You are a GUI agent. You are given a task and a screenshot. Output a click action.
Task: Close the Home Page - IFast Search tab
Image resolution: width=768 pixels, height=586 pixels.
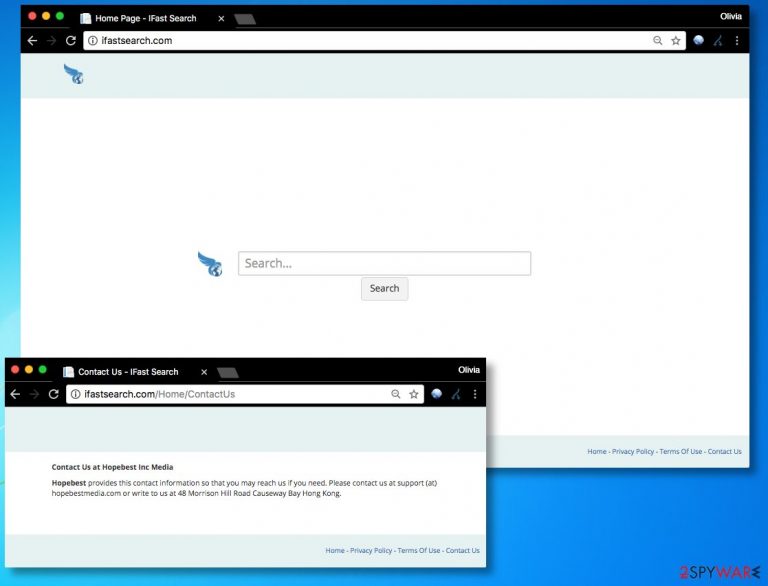[221, 19]
